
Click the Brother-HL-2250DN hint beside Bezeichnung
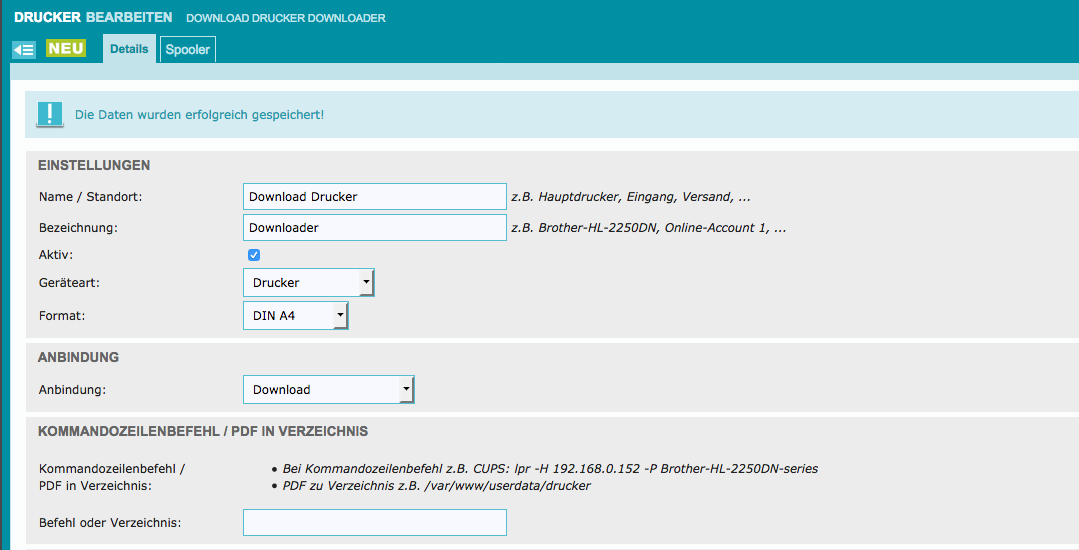tap(648, 228)
